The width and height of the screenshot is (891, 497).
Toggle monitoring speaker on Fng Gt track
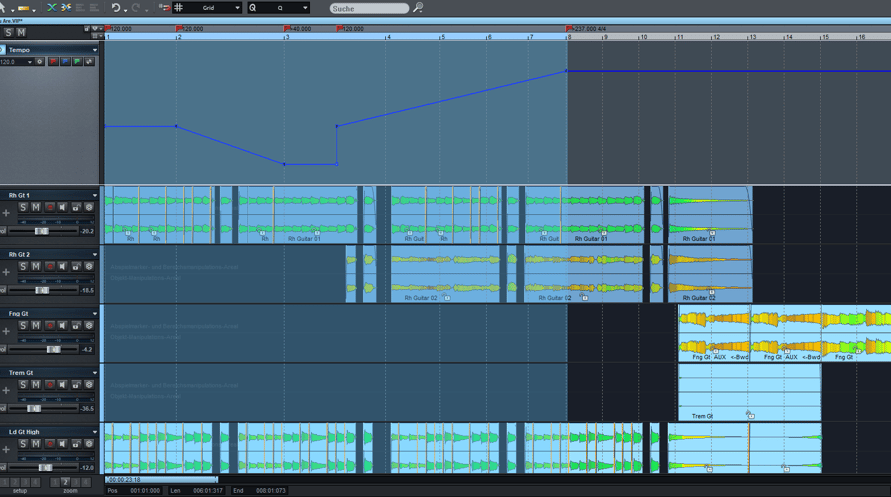[63, 325]
